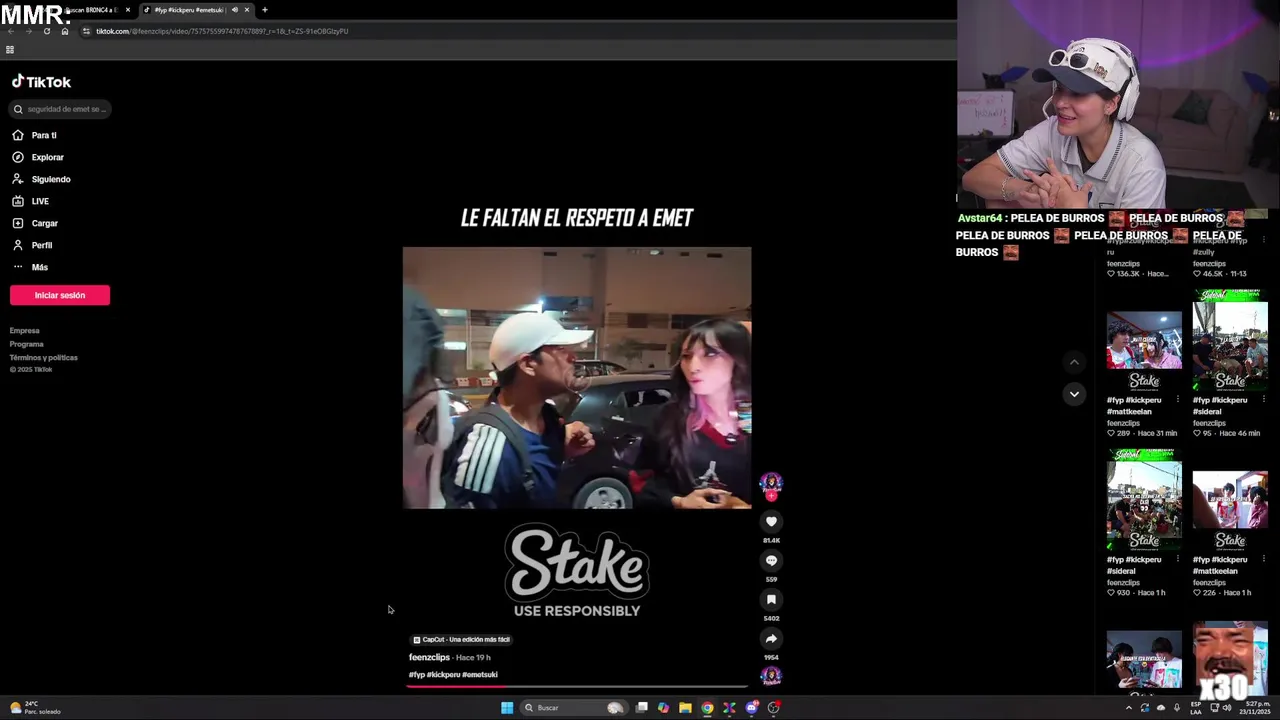
Task: Open the 95 likes #sideral thumbnail
Action: (1230, 340)
